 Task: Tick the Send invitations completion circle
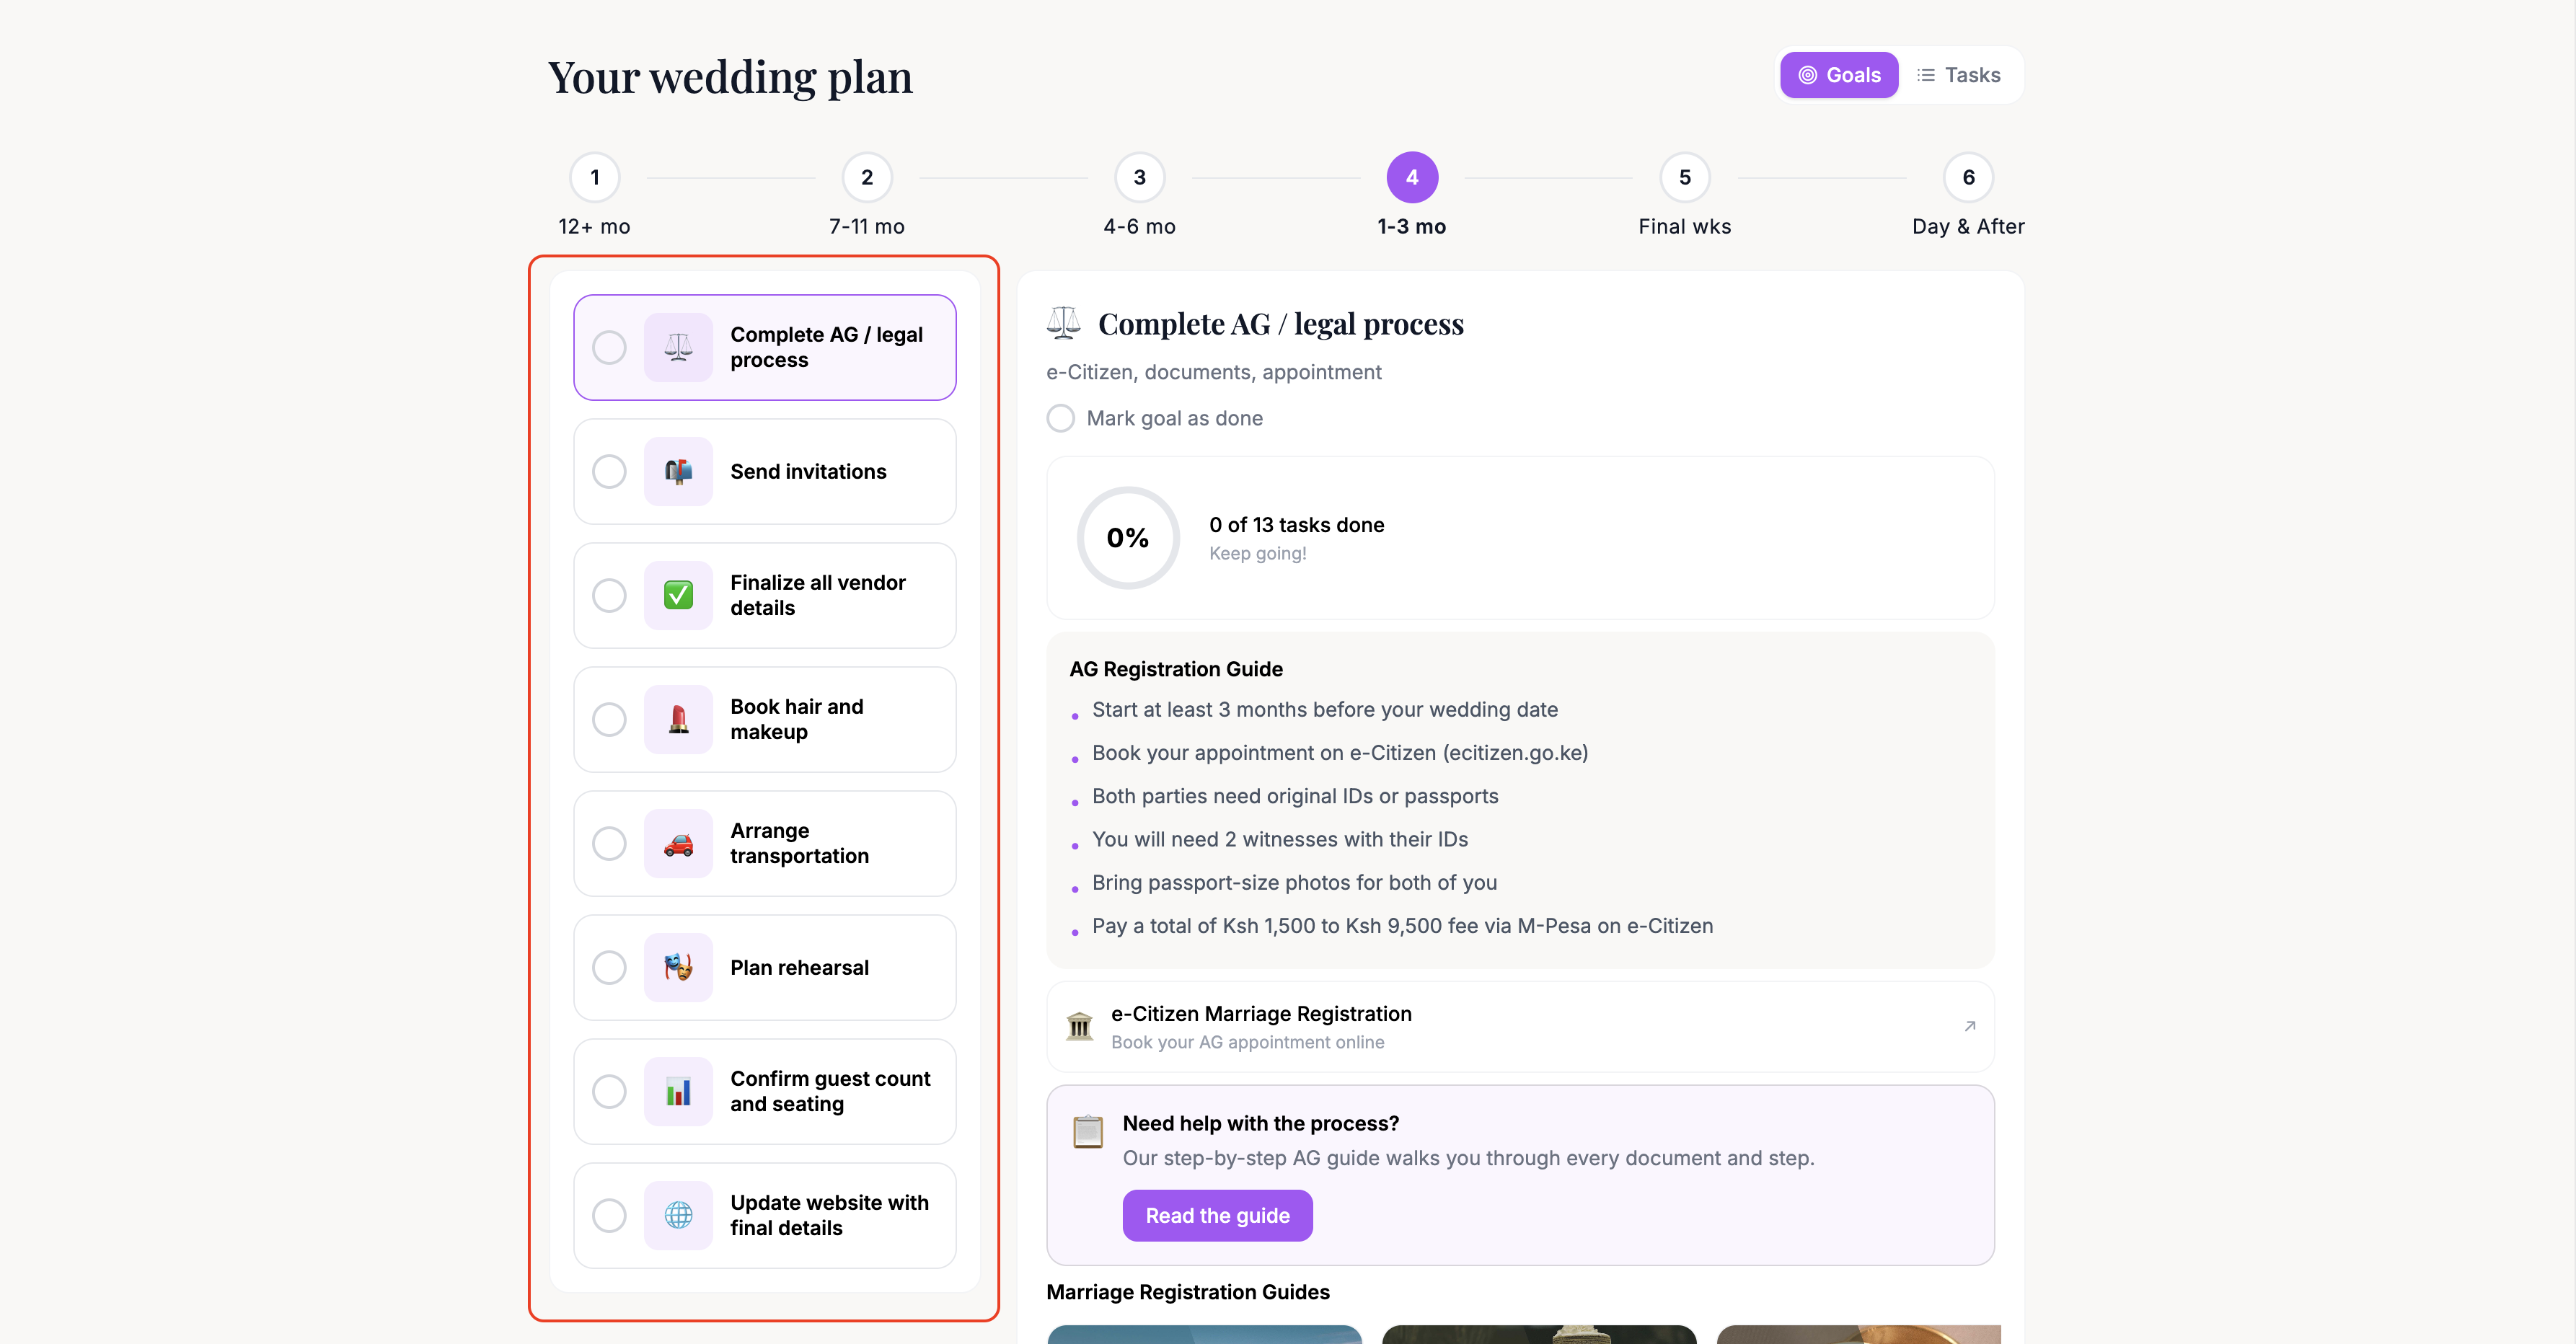tap(609, 471)
